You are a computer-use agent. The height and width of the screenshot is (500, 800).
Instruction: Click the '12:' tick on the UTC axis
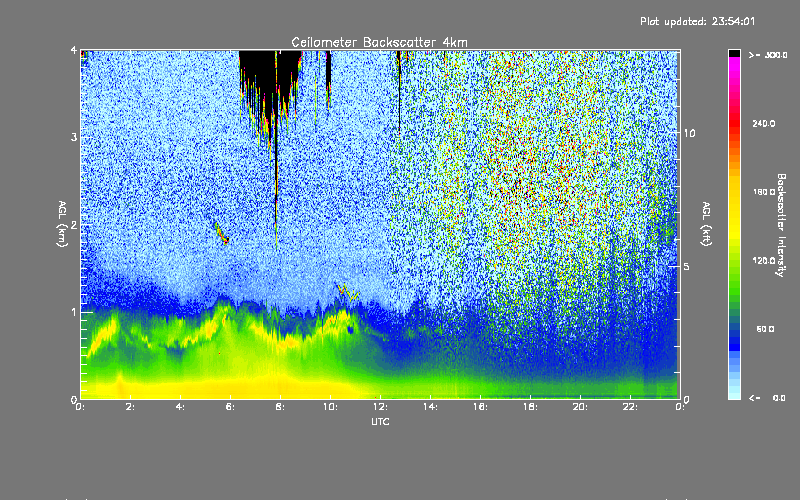coord(380,407)
